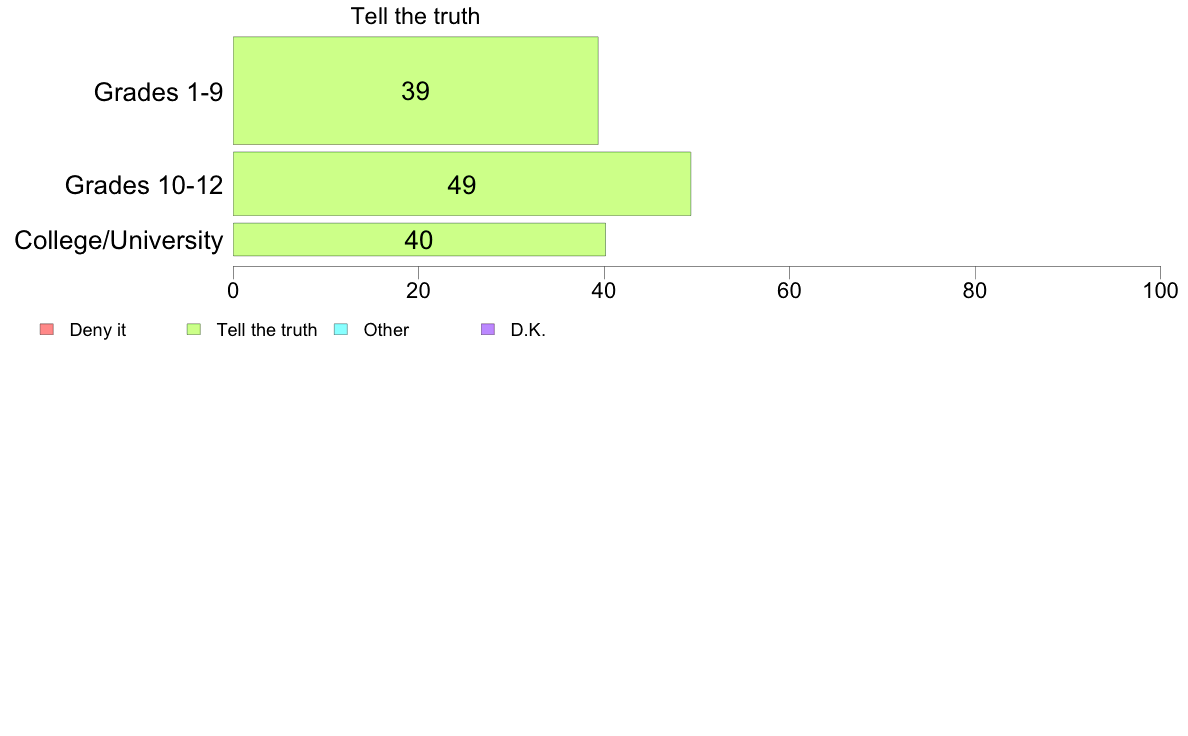Select the D.K. legend label
Image resolution: width=1188 pixels, height=736 pixels.
(x=528, y=330)
